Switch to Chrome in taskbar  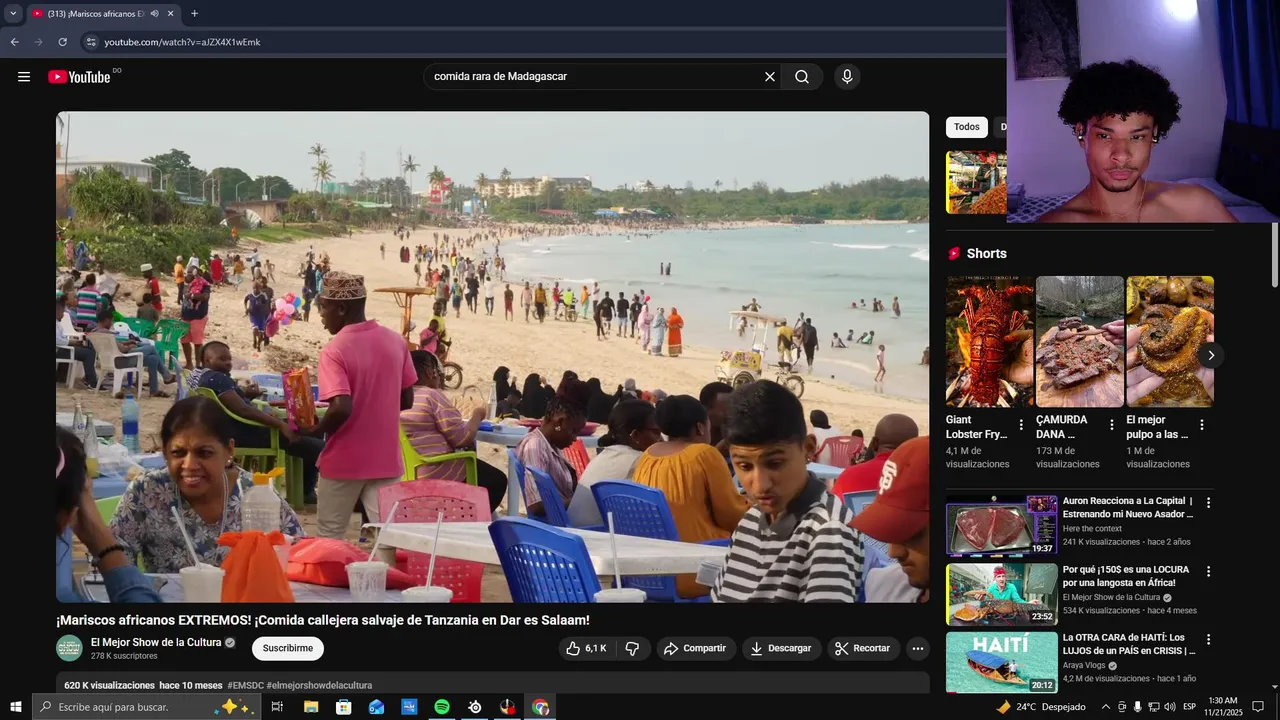tap(540, 707)
